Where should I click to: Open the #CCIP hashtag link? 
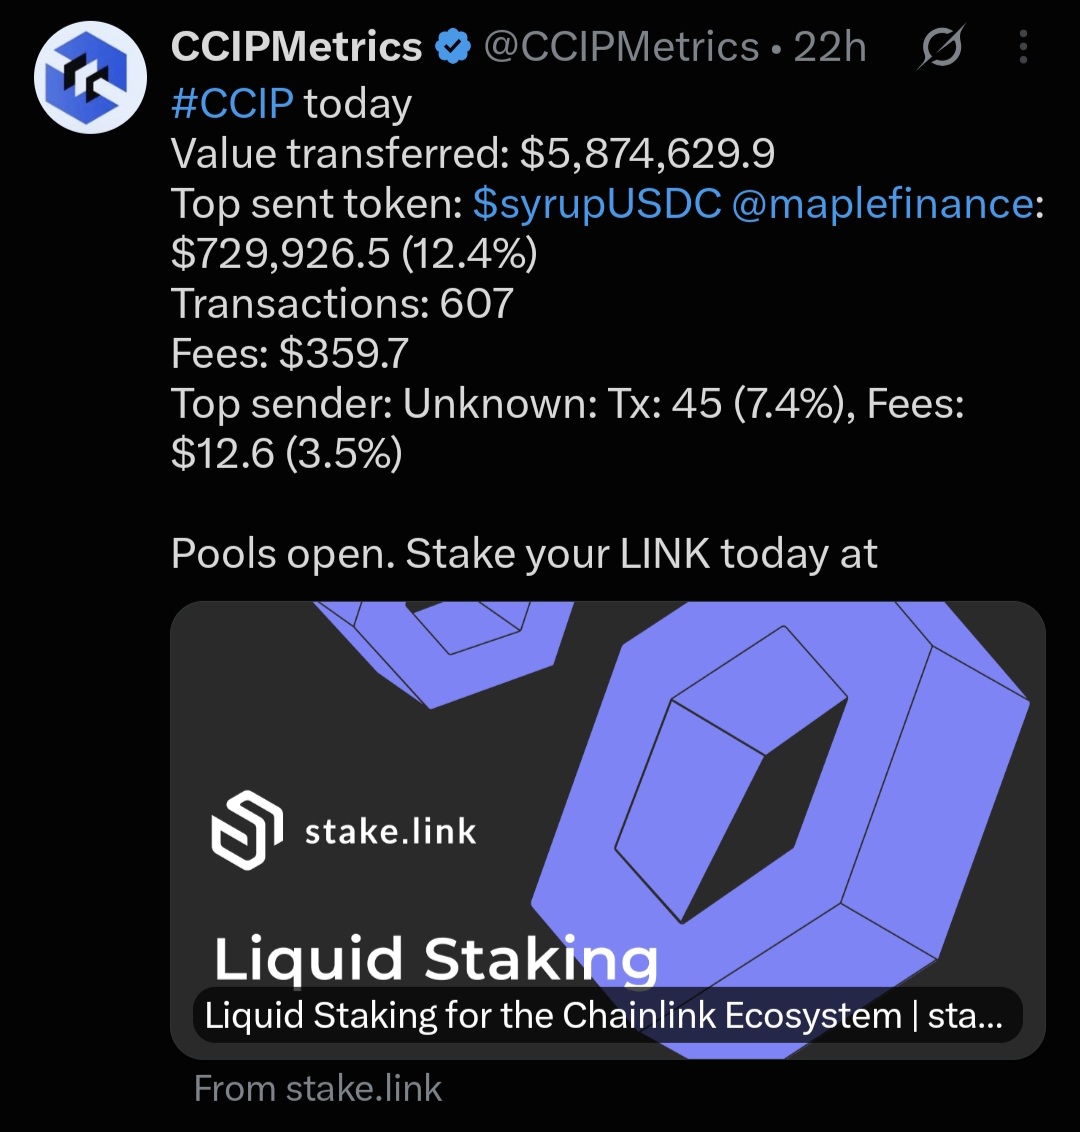click(232, 103)
